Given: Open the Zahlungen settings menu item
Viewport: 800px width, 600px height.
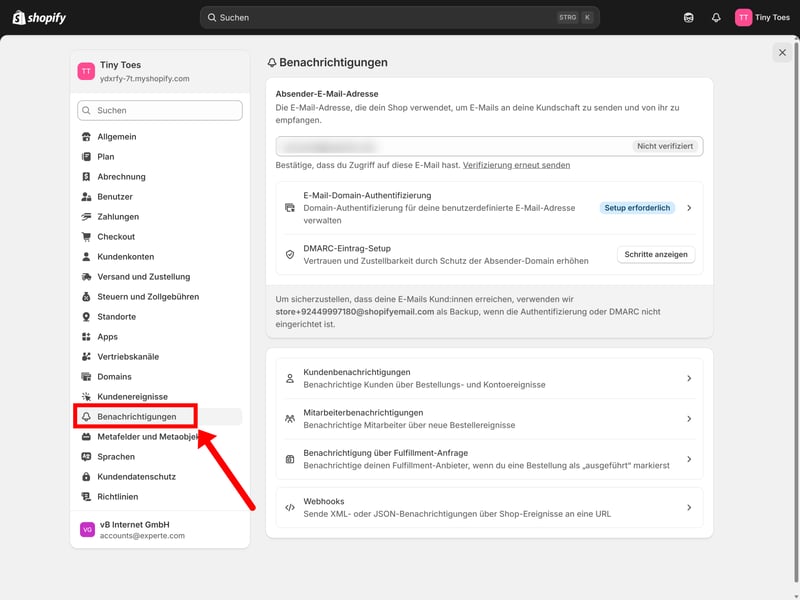Looking at the screenshot, I should pos(118,217).
